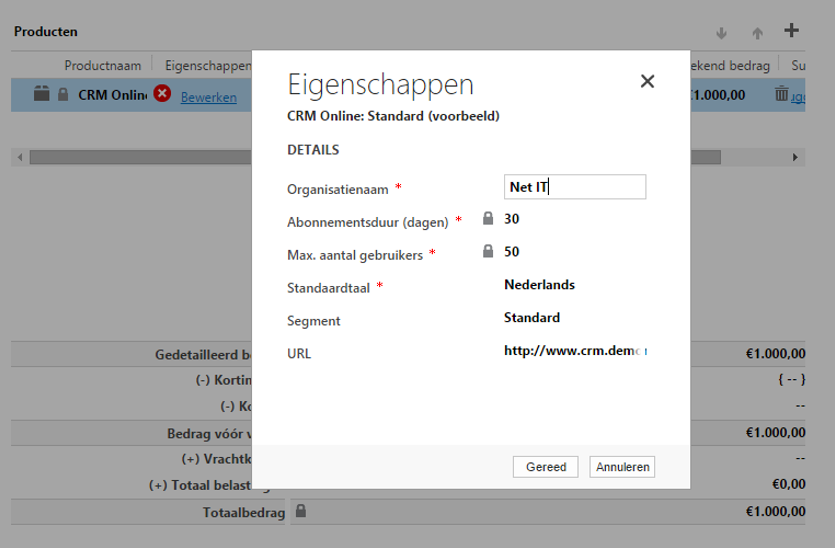Screen dimensions: 835x548
Task: Click the red error icon beside CRM Online
Action: (x=162, y=95)
